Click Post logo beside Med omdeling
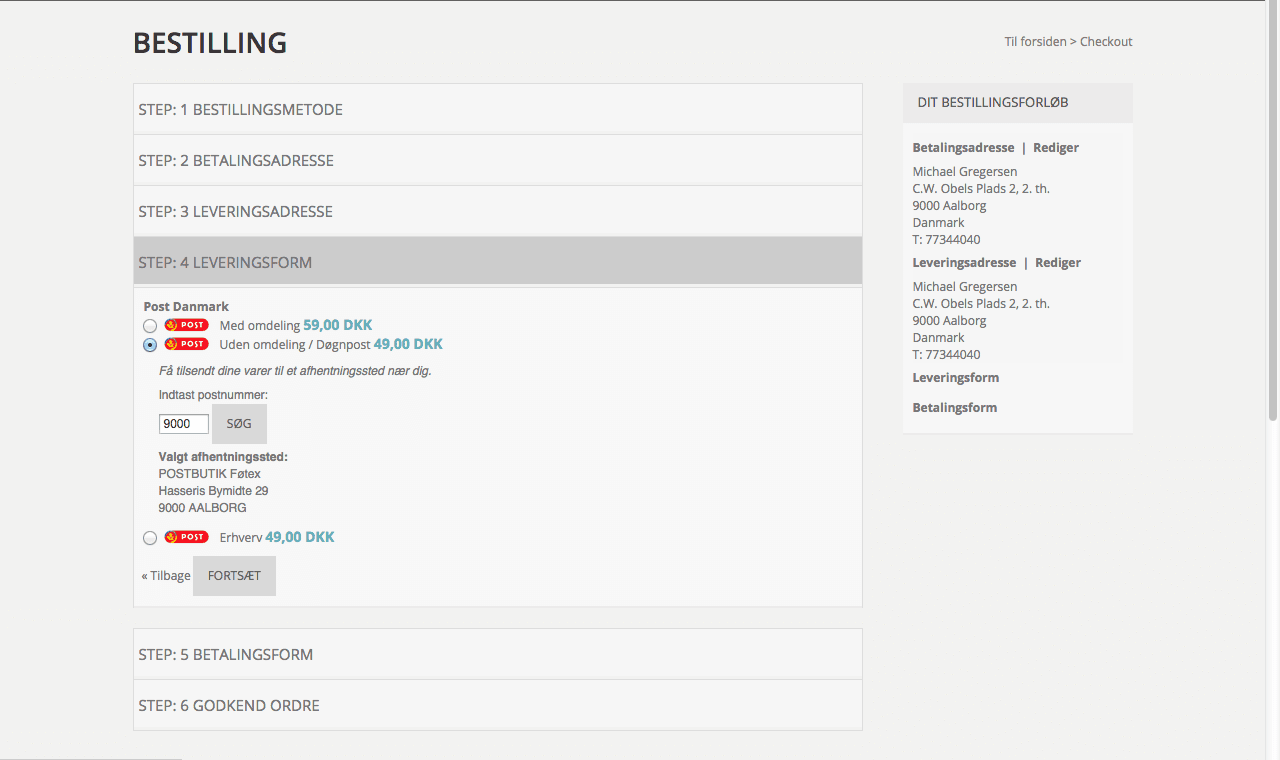This screenshot has height=760, width=1280. [x=186, y=325]
